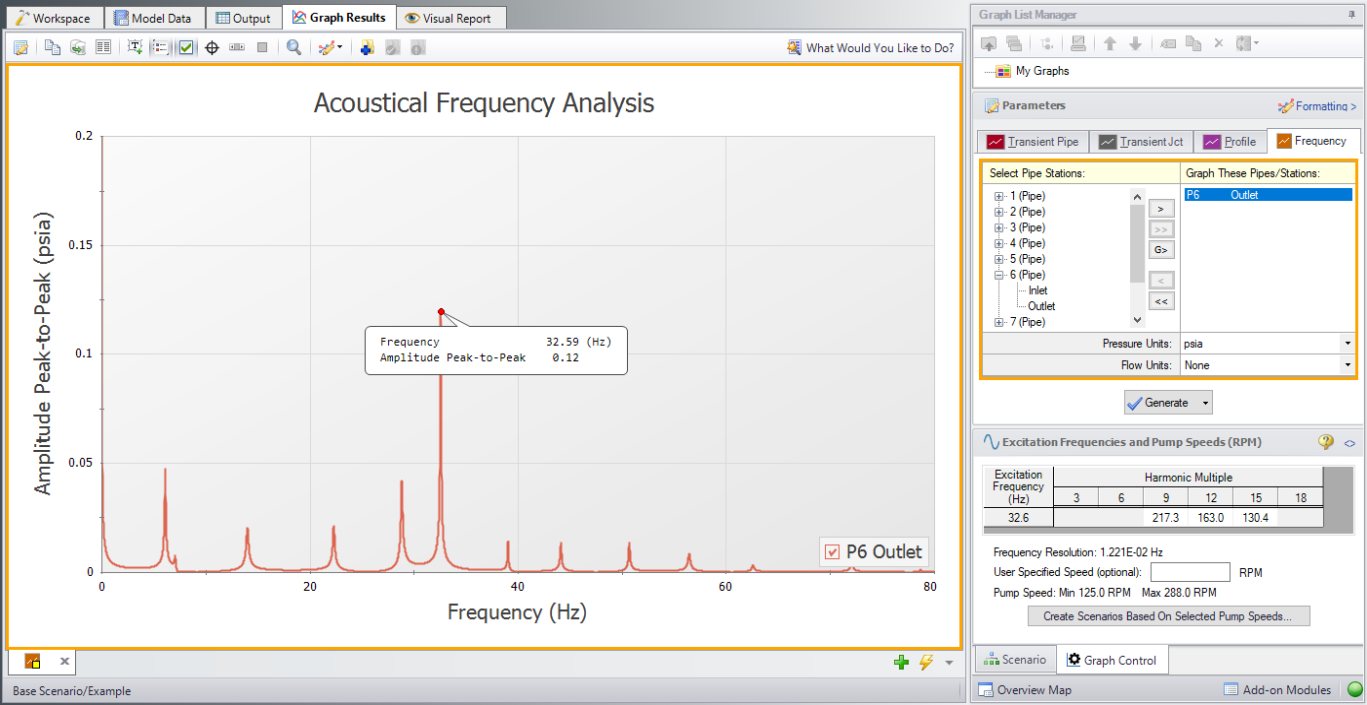Toggle the green checkmark toolbar button
This screenshot has width=1367, height=705.
point(186,47)
